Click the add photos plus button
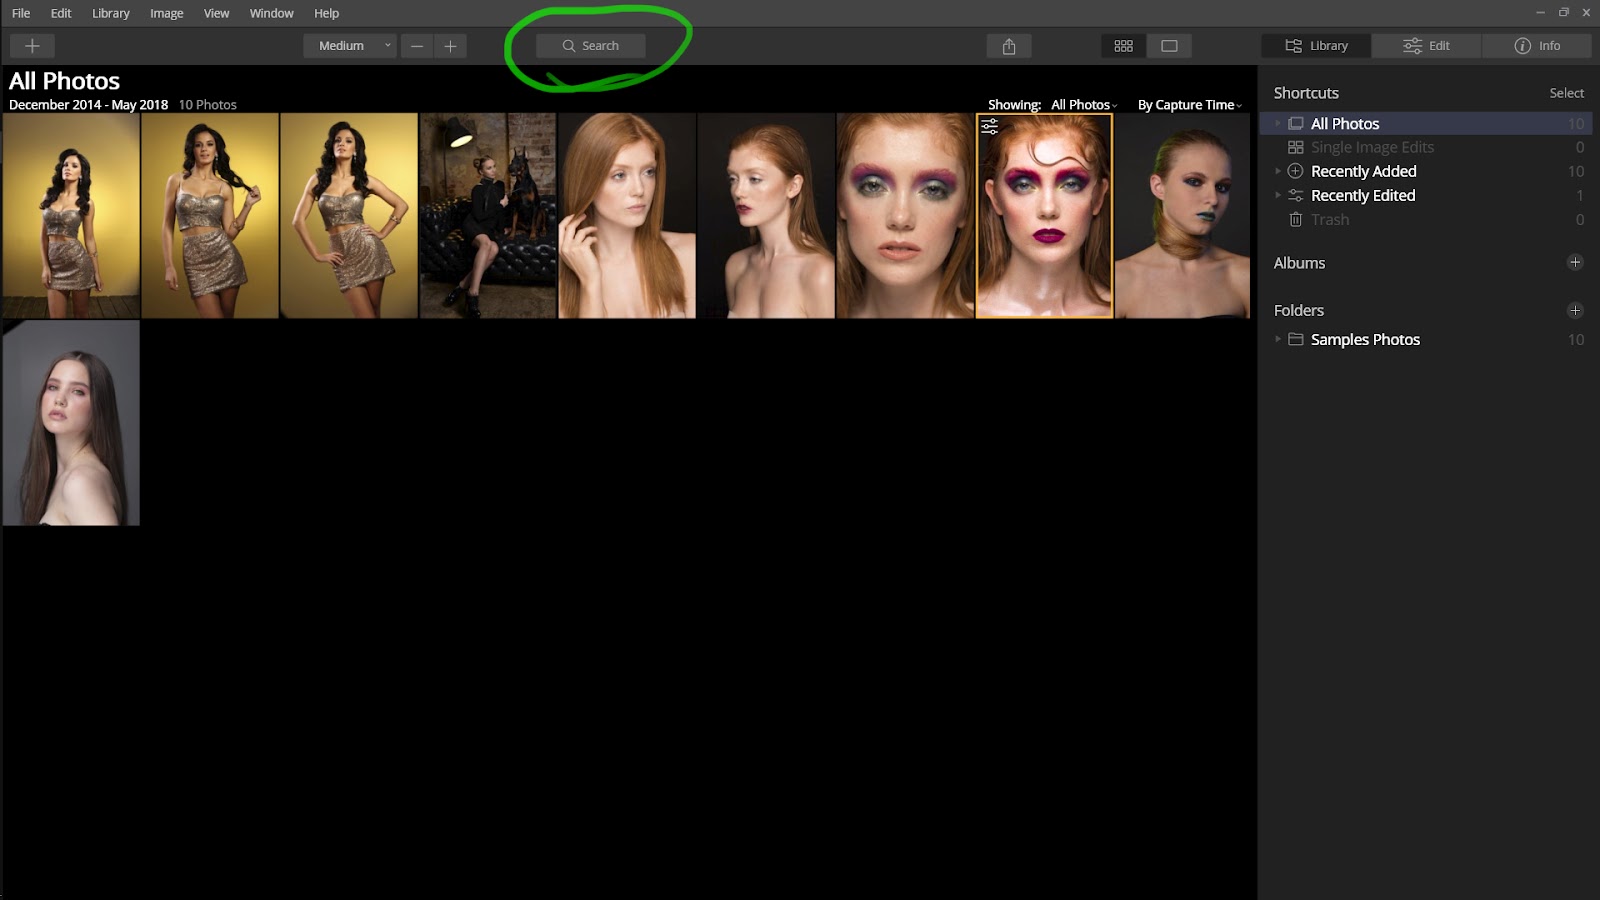 coord(32,46)
